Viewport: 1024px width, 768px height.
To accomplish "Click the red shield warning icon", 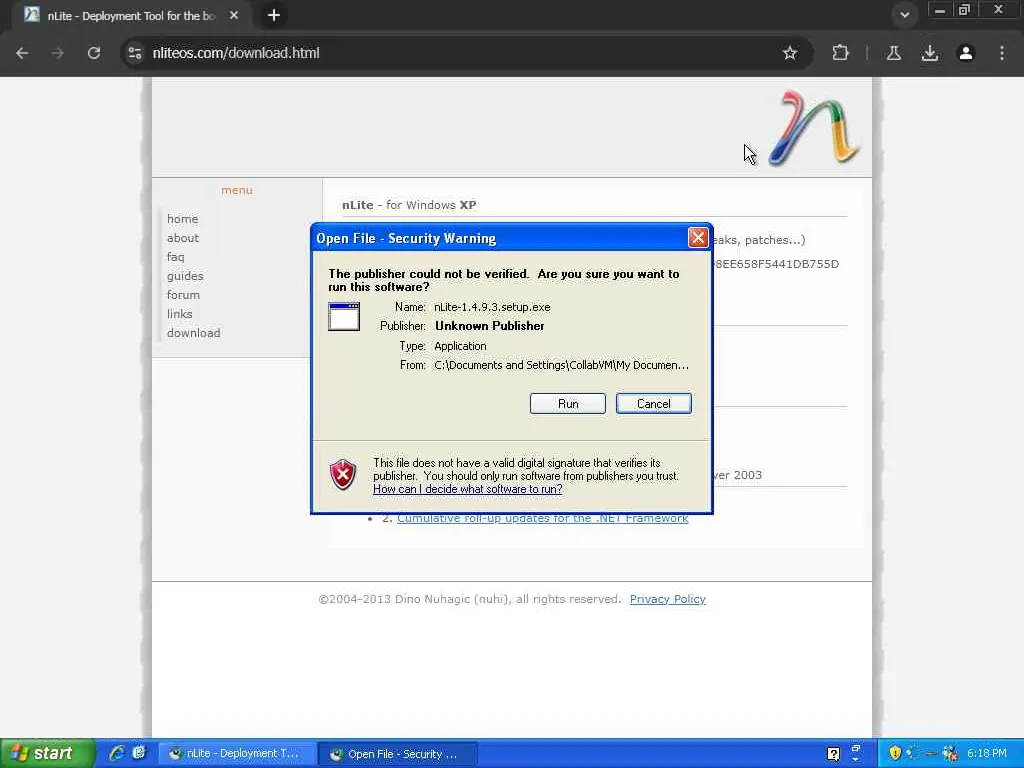I will click(x=343, y=475).
